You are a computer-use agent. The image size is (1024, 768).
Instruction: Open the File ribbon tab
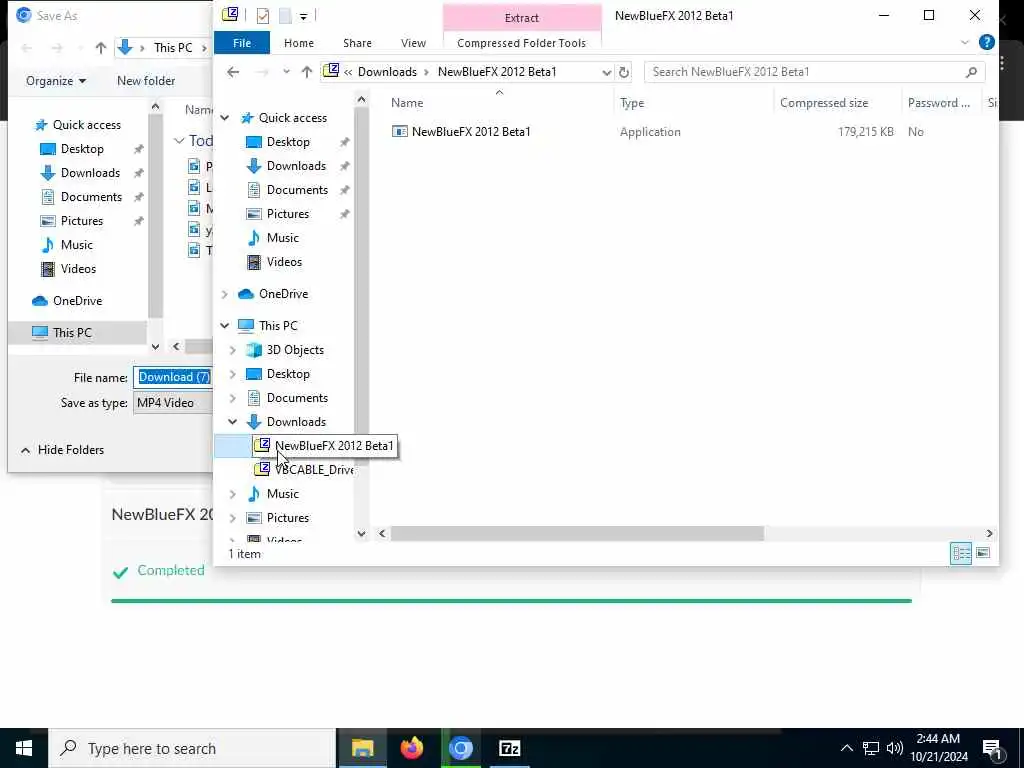click(x=242, y=43)
